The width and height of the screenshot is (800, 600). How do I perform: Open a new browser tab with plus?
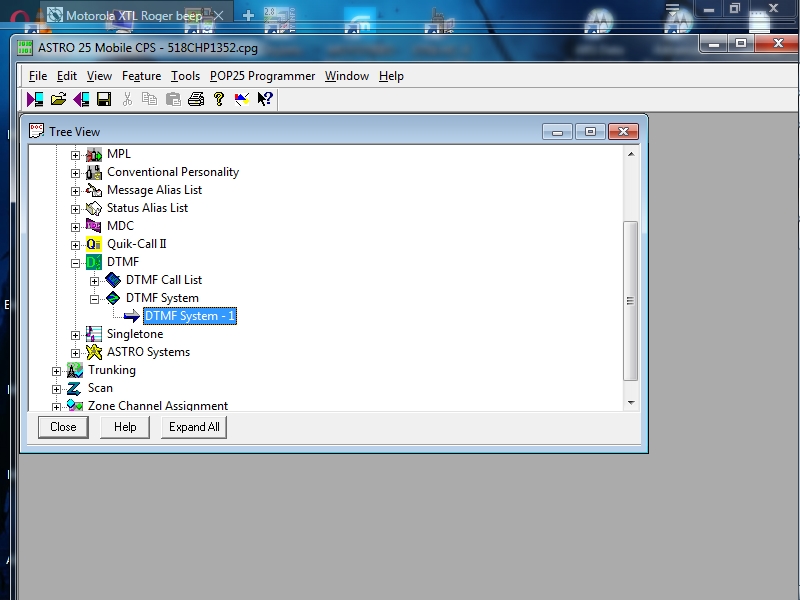coord(248,16)
